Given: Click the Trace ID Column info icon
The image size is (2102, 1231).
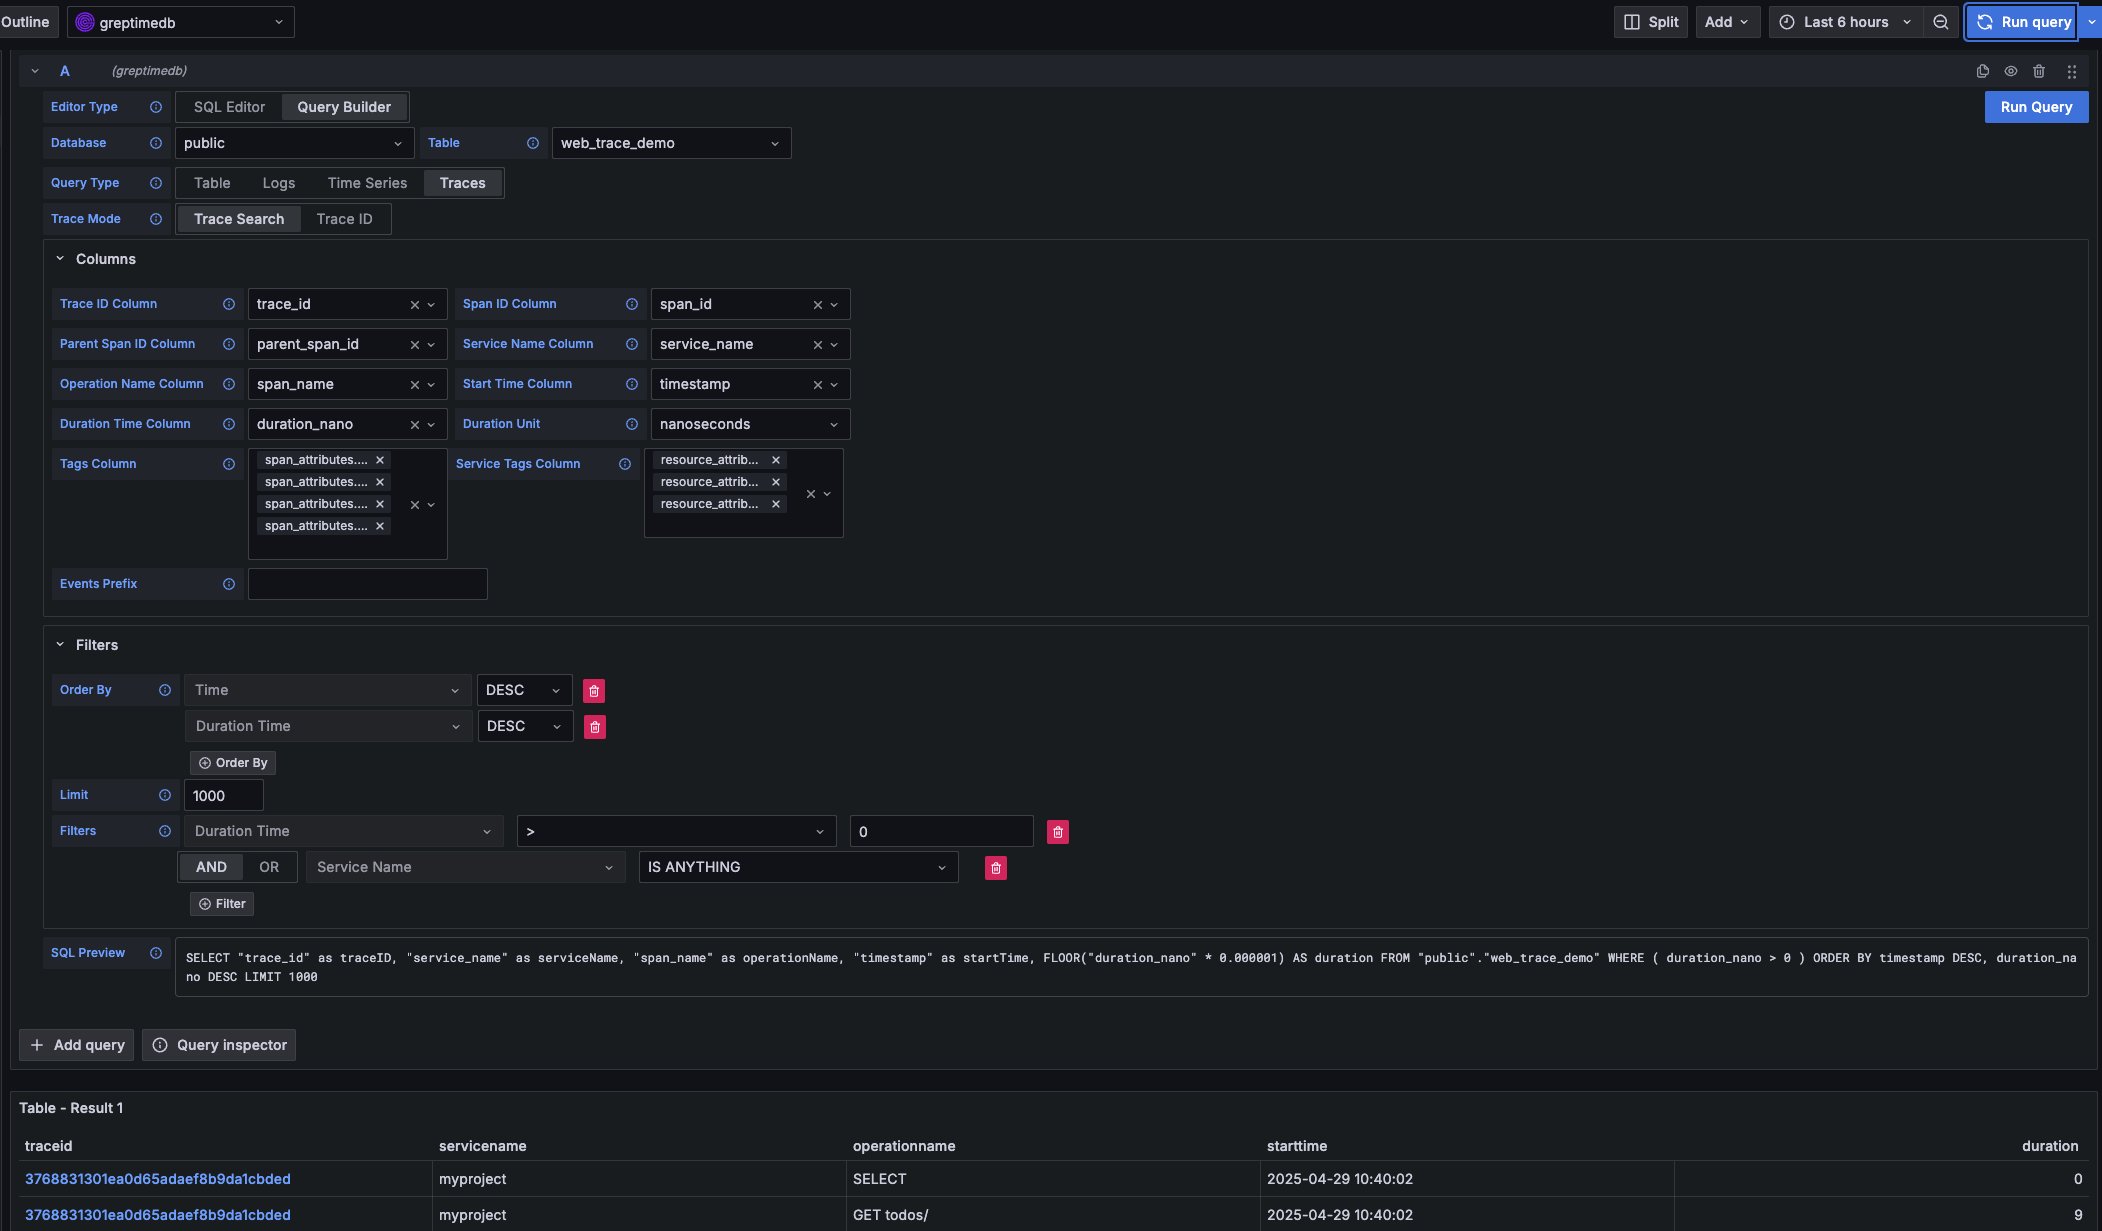Looking at the screenshot, I should click(x=229, y=304).
